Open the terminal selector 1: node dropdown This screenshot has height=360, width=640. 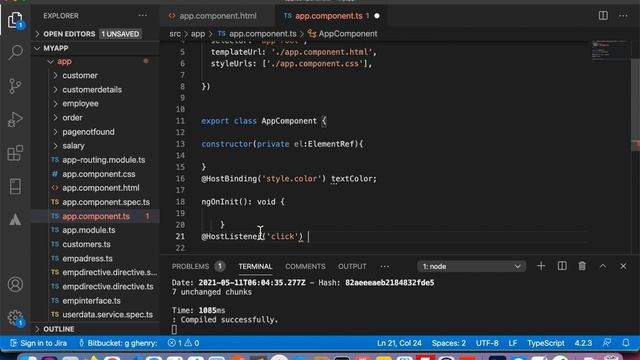pyautogui.click(x=471, y=267)
